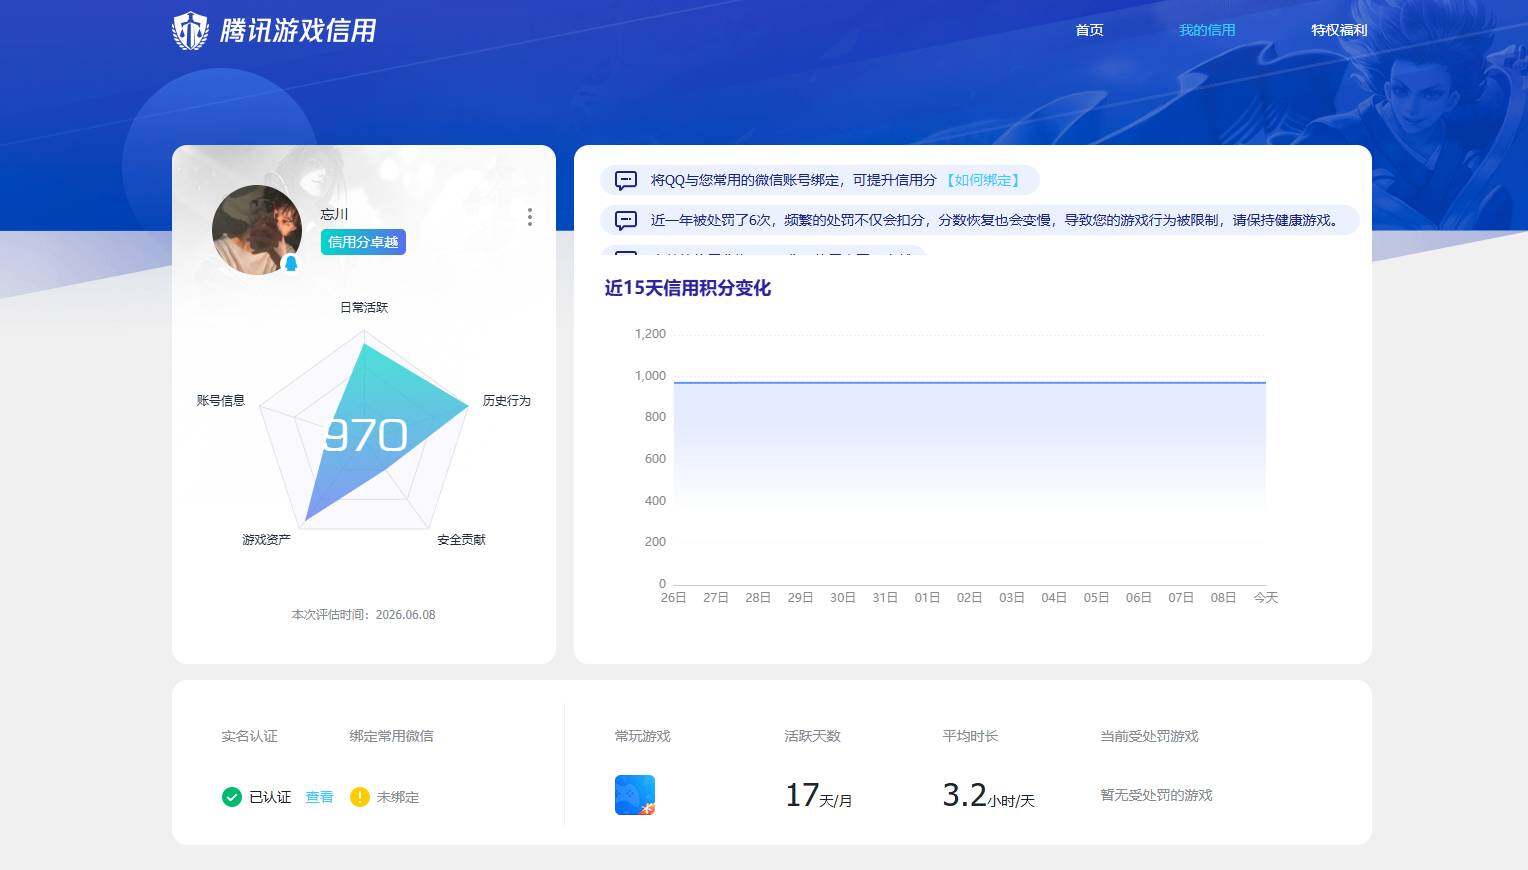Select the 我的信用 navigation tab
The width and height of the screenshot is (1528, 870).
(1207, 30)
